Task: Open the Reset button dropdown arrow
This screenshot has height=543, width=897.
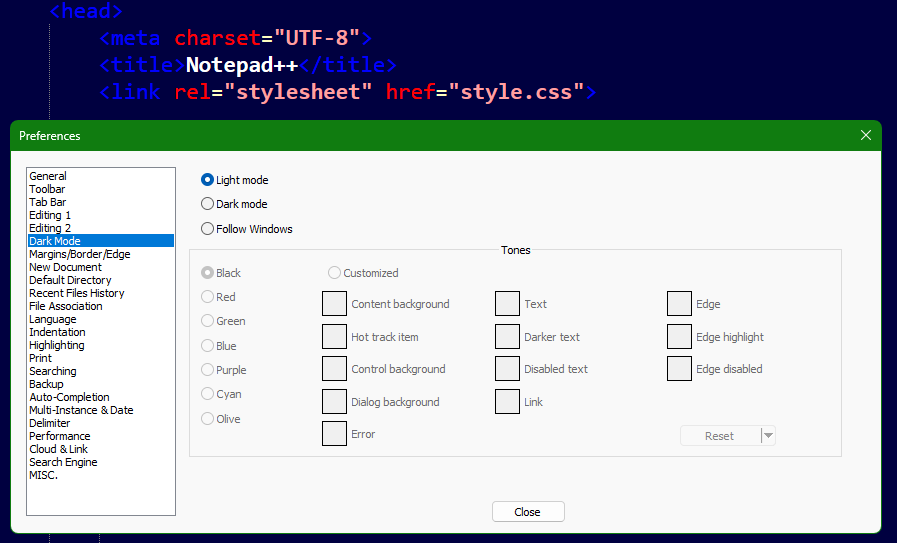Action: pyautogui.click(x=768, y=436)
